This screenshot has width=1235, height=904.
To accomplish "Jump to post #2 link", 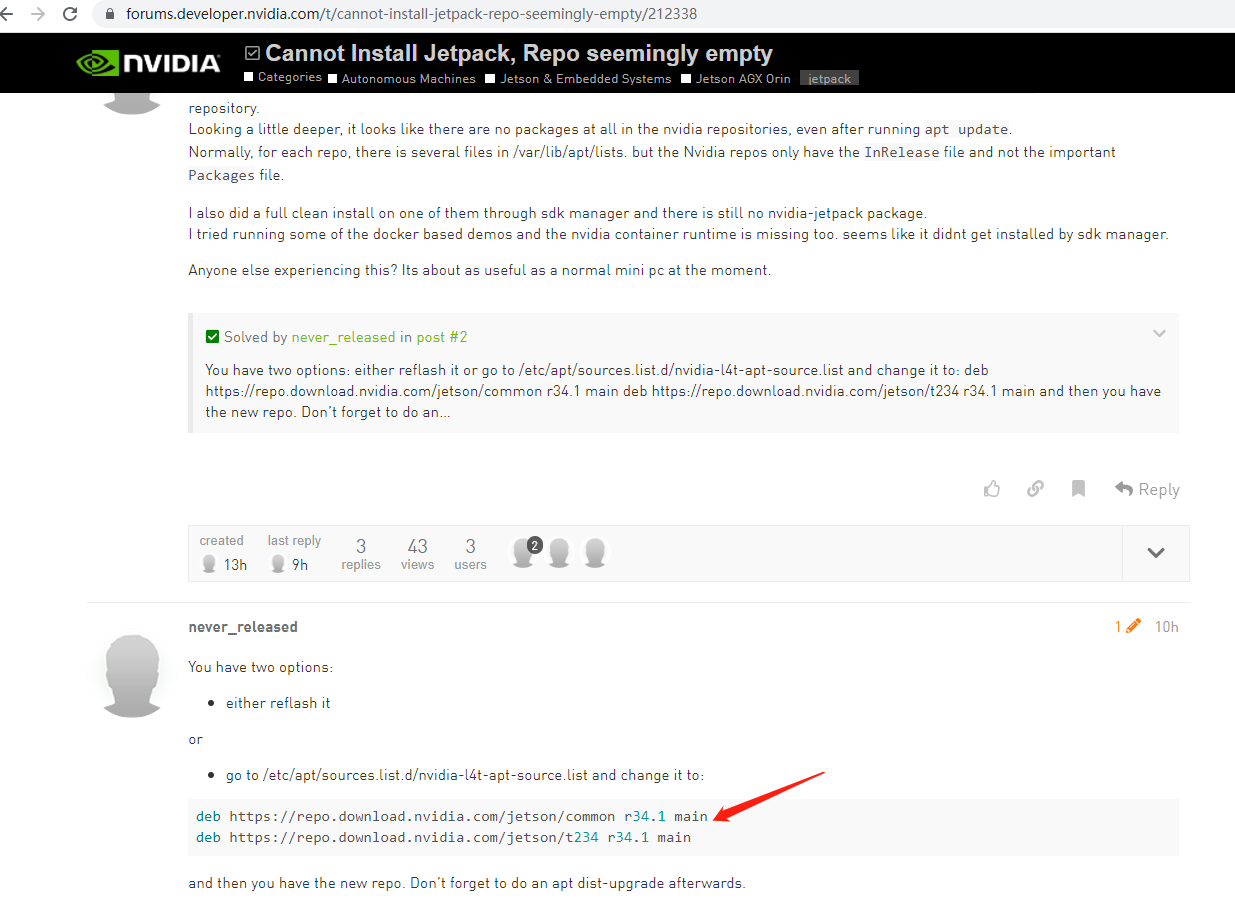I will coord(442,337).
